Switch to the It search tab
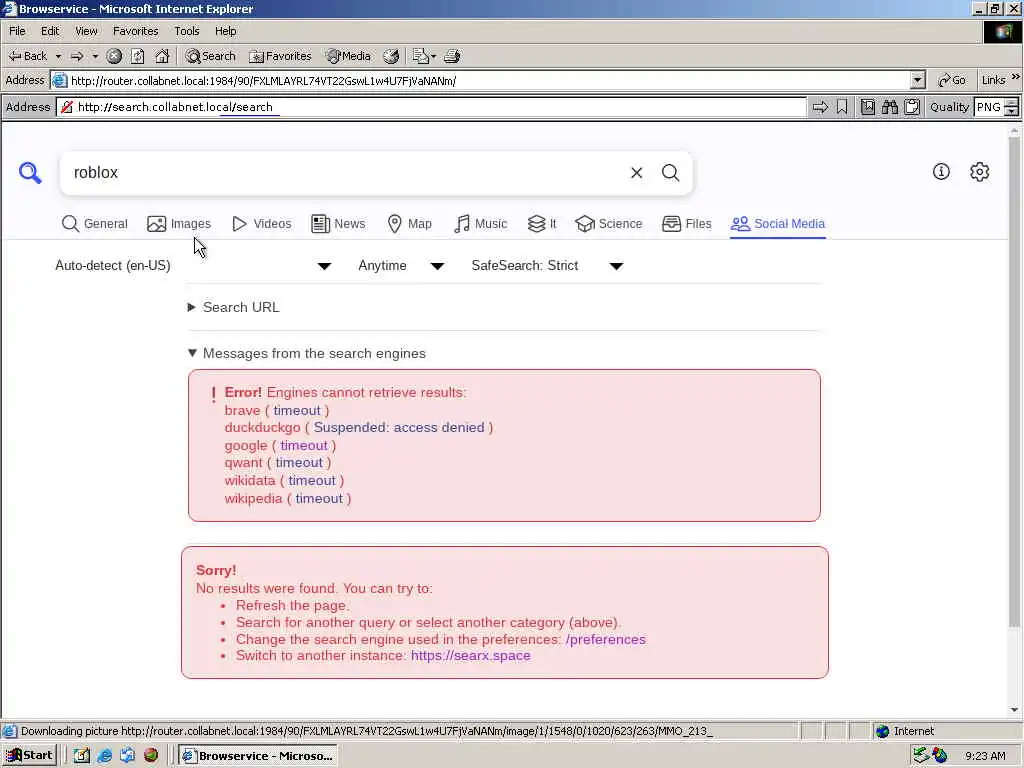1024x768 pixels. 542,224
